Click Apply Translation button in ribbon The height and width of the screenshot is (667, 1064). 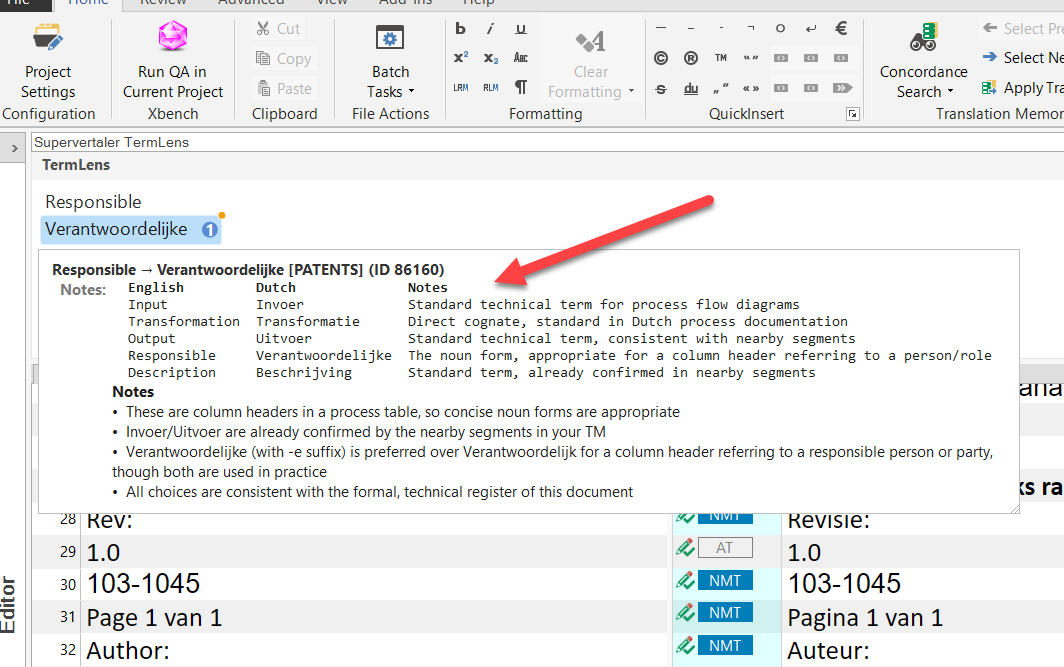tap(1020, 88)
